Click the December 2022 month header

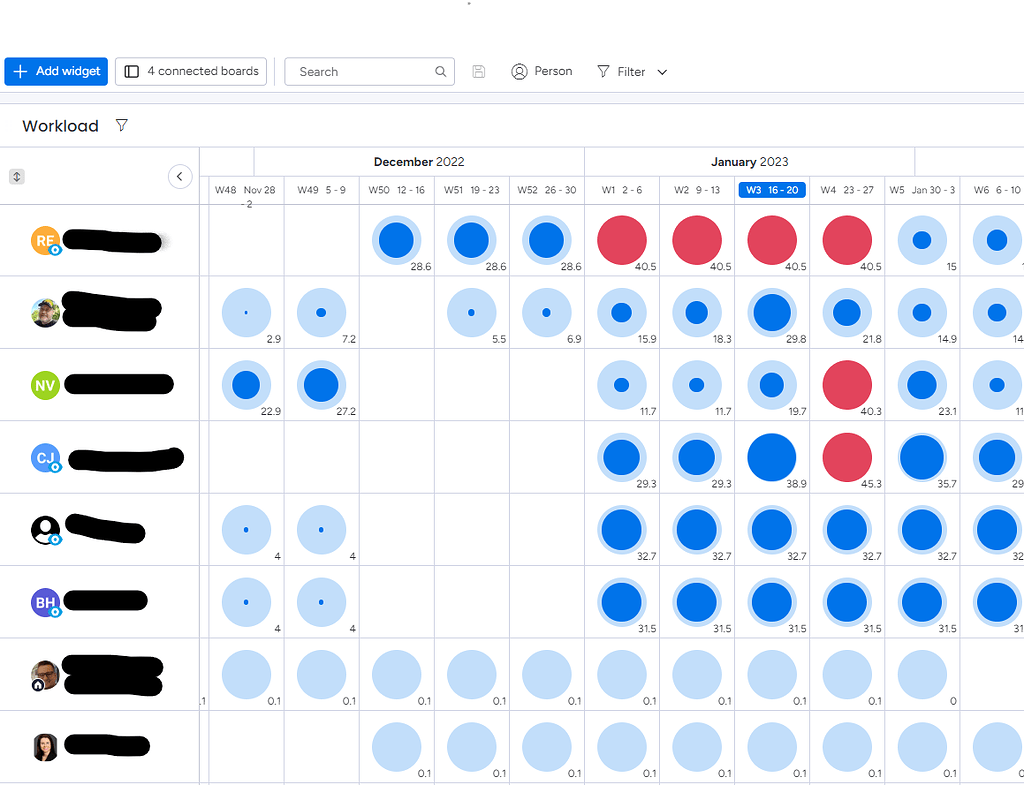pyautogui.click(x=419, y=161)
